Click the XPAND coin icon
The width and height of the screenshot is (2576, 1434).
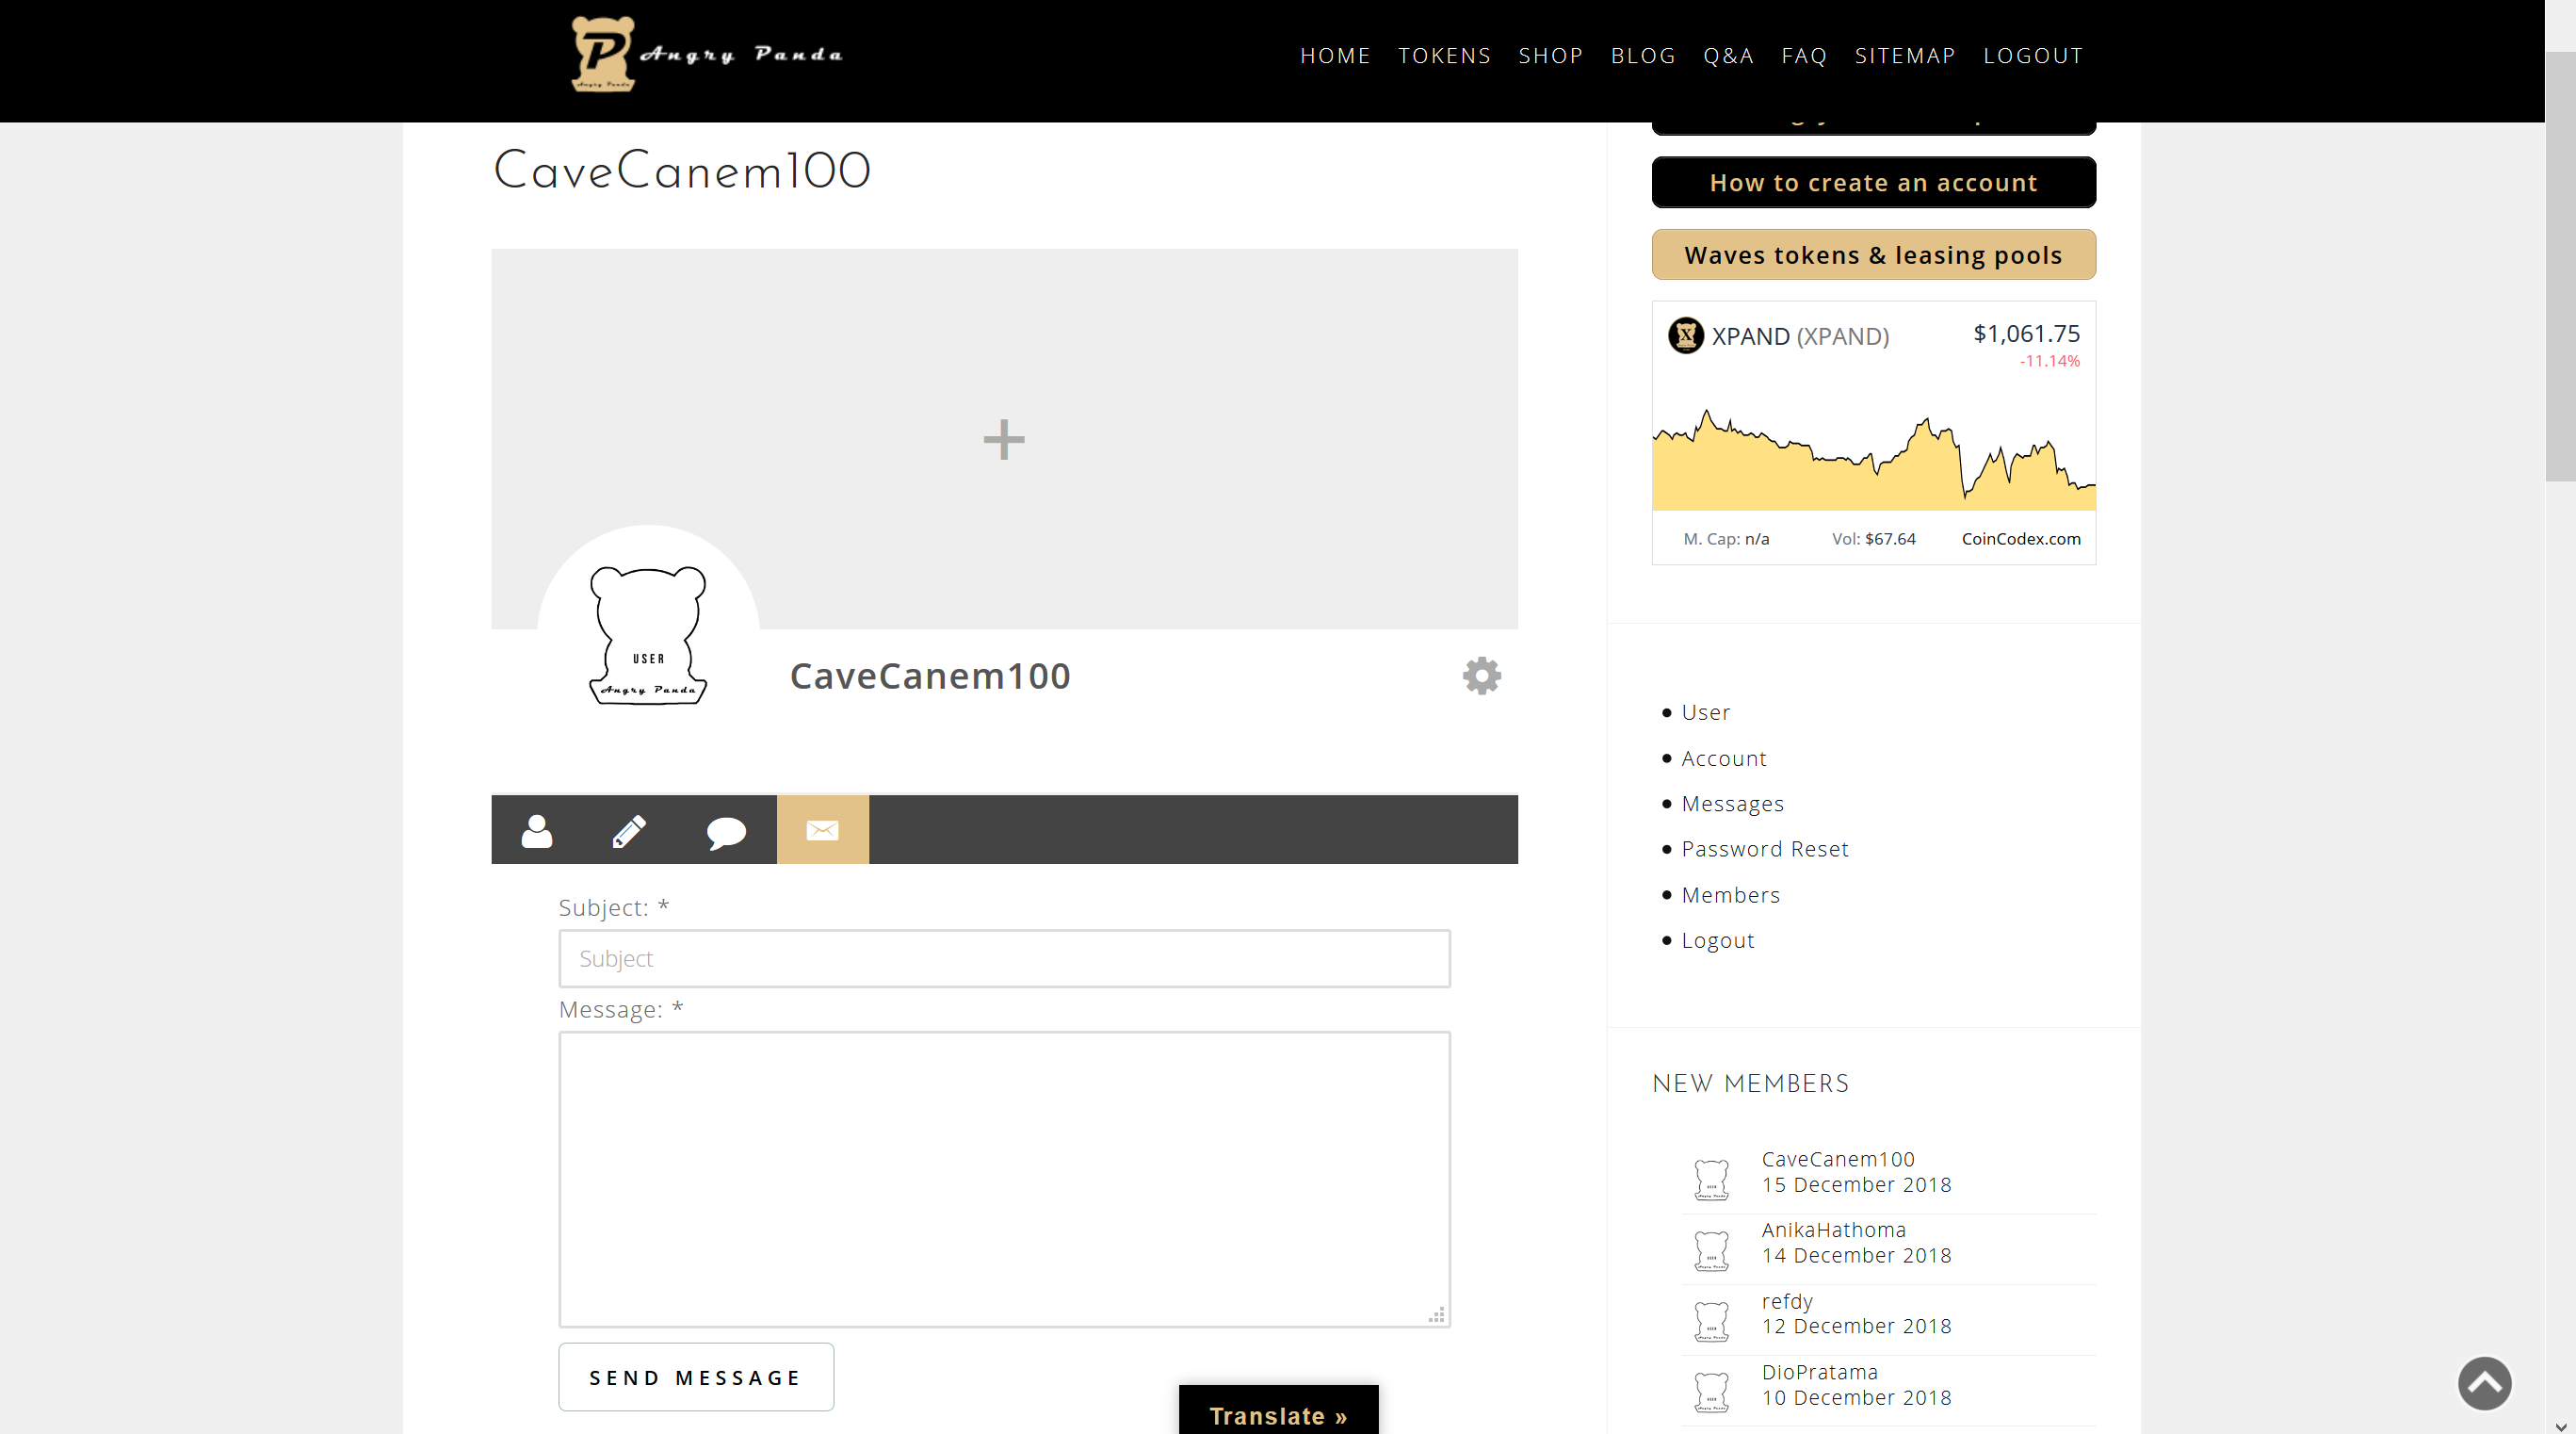pyautogui.click(x=1685, y=335)
